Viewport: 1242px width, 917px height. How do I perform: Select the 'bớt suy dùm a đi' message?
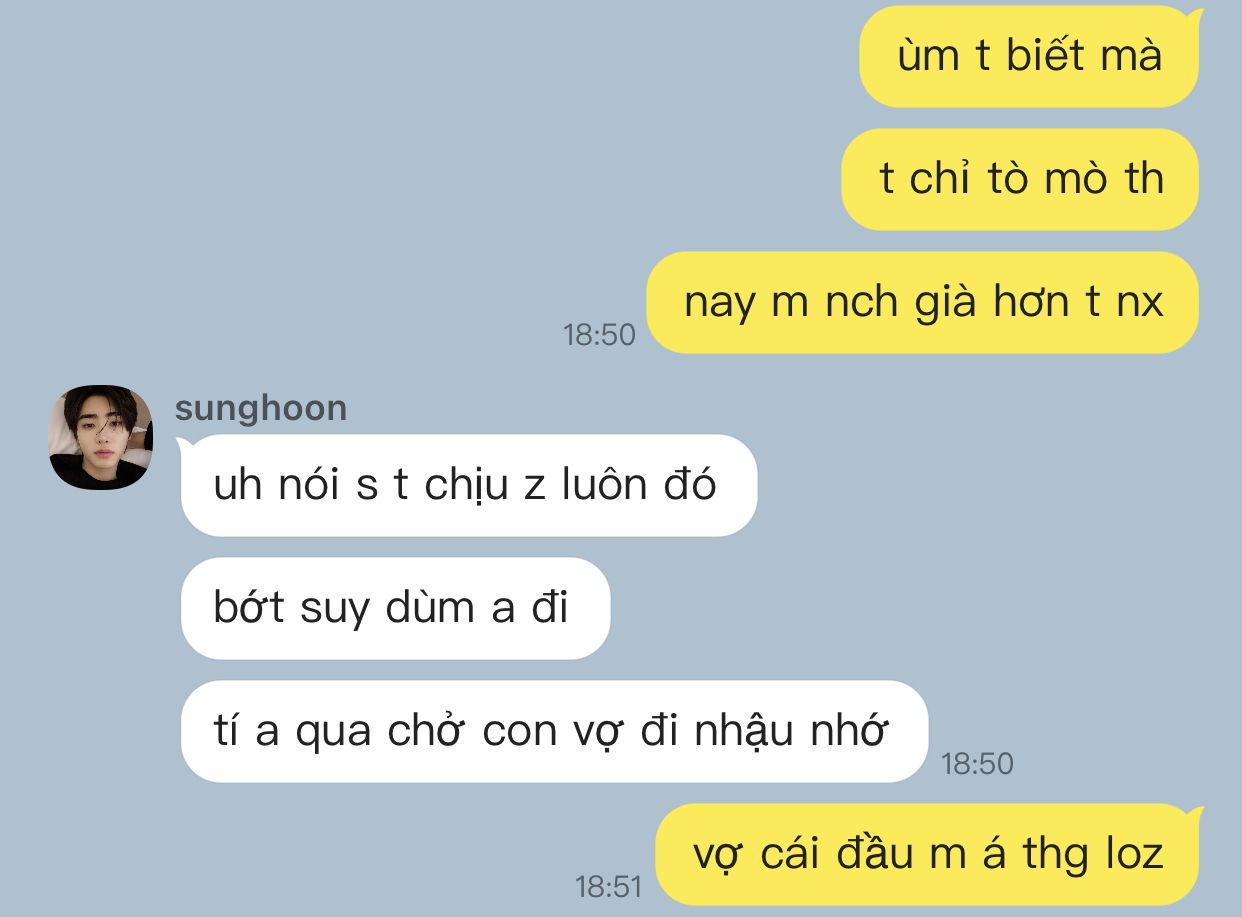click(395, 608)
